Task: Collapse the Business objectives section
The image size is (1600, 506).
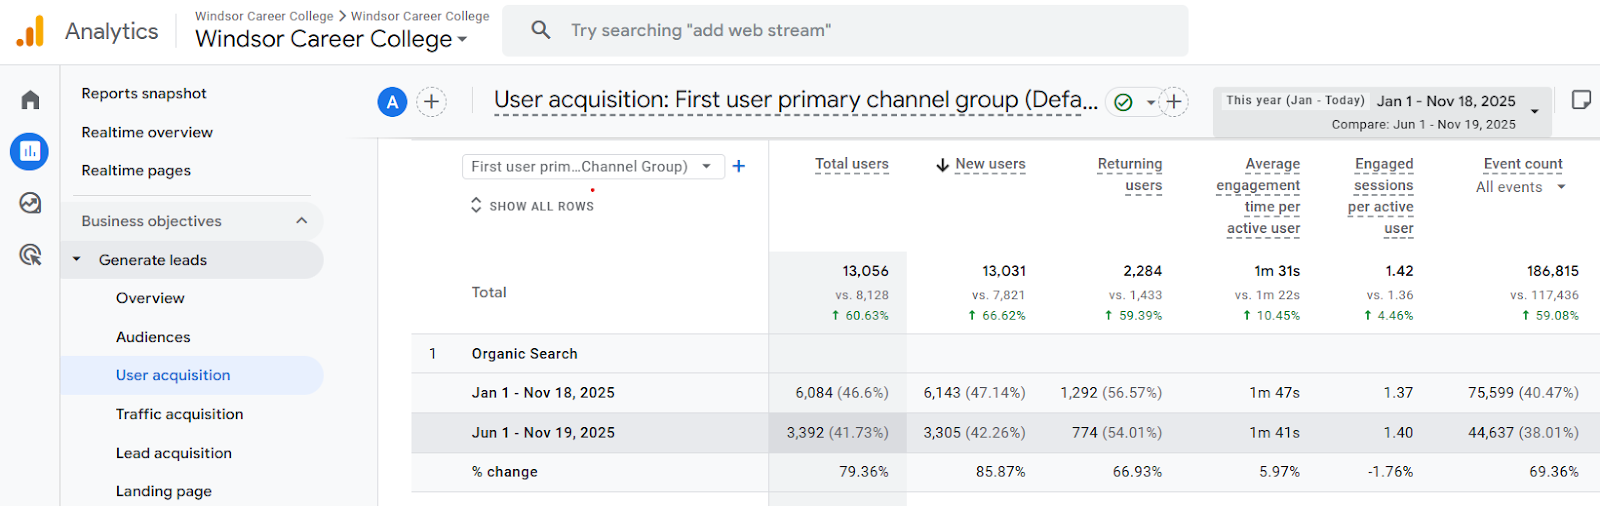Action: [302, 221]
